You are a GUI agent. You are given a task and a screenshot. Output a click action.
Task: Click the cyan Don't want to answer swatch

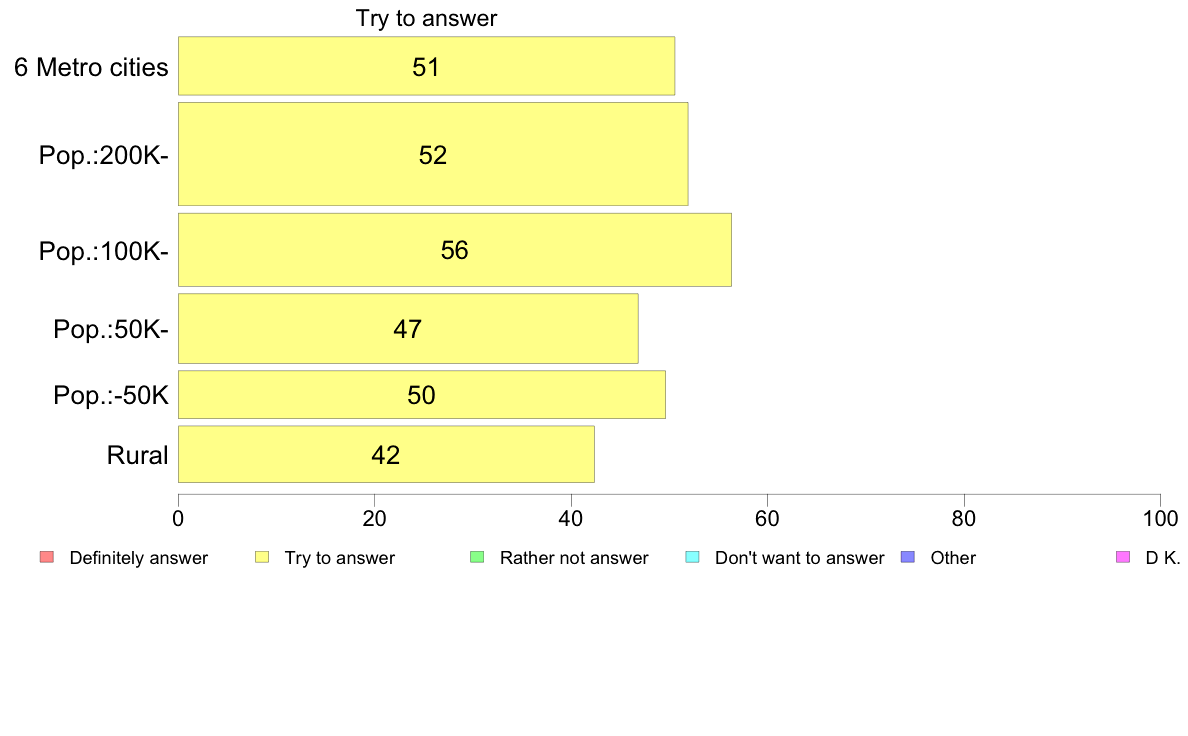point(692,557)
